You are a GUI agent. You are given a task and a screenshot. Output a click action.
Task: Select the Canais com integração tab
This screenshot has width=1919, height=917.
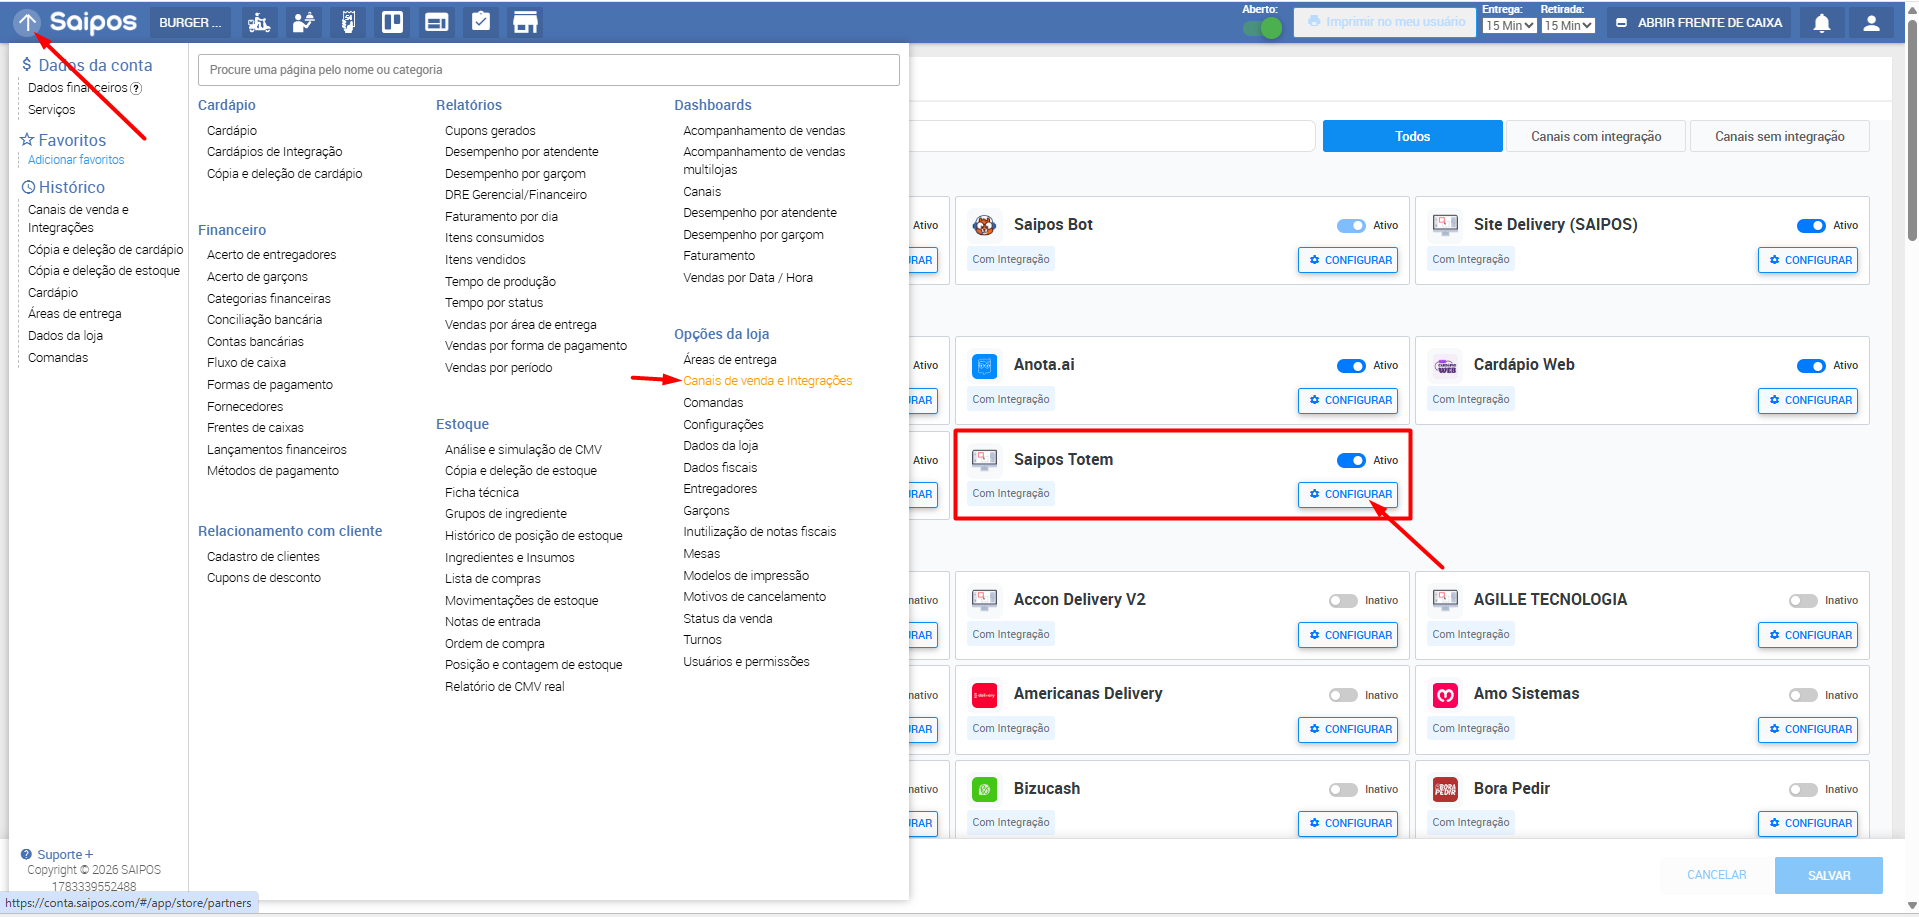(x=1596, y=136)
